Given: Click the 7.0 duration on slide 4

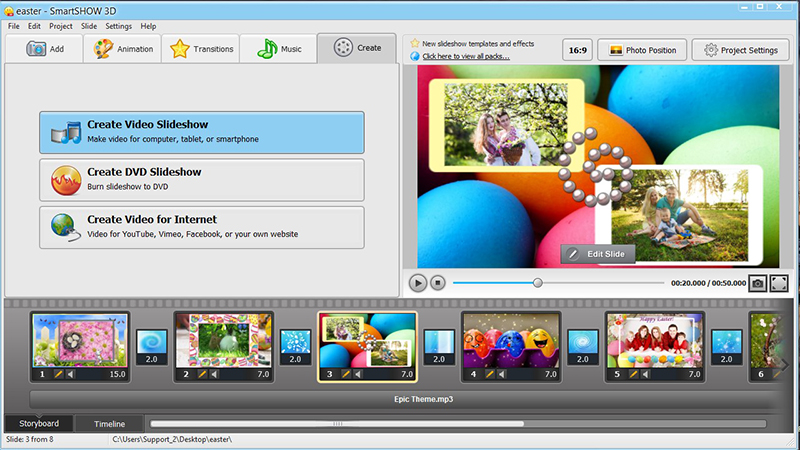Looking at the screenshot, I should (551, 374).
